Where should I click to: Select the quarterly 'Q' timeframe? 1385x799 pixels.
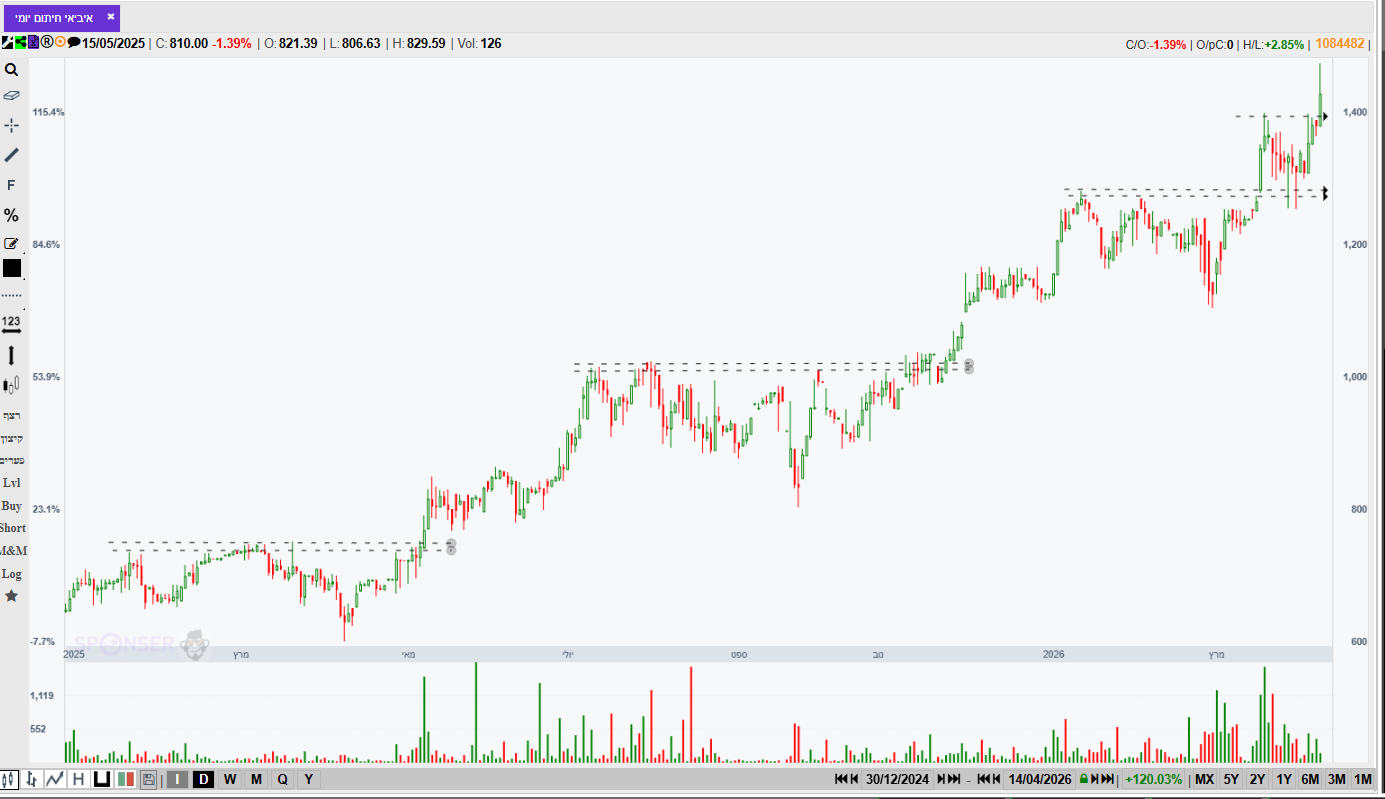pyautogui.click(x=282, y=779)
